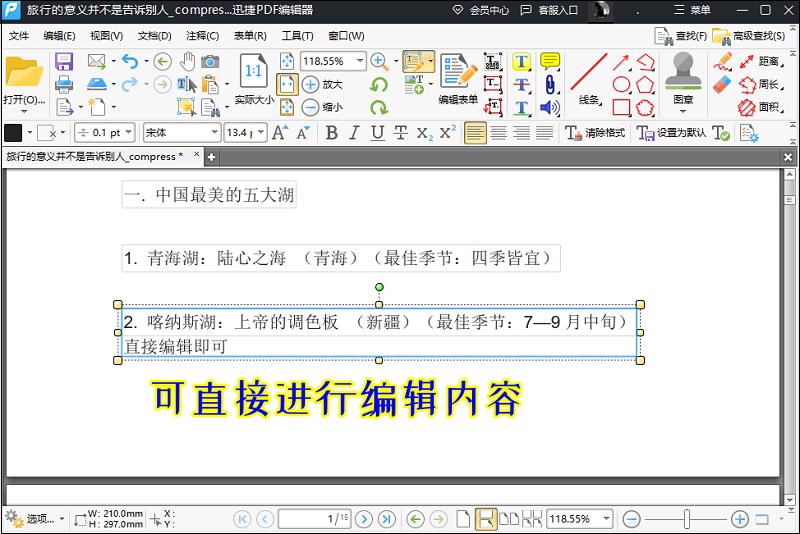The height and width of the screenshot is (534, 800).
Task: Add a sticky note comment
Action: coord(550,62)
